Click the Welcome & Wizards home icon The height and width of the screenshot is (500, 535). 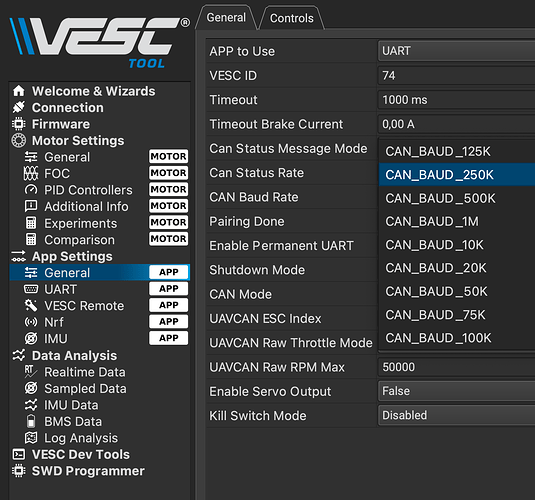[x=18, y=91]
